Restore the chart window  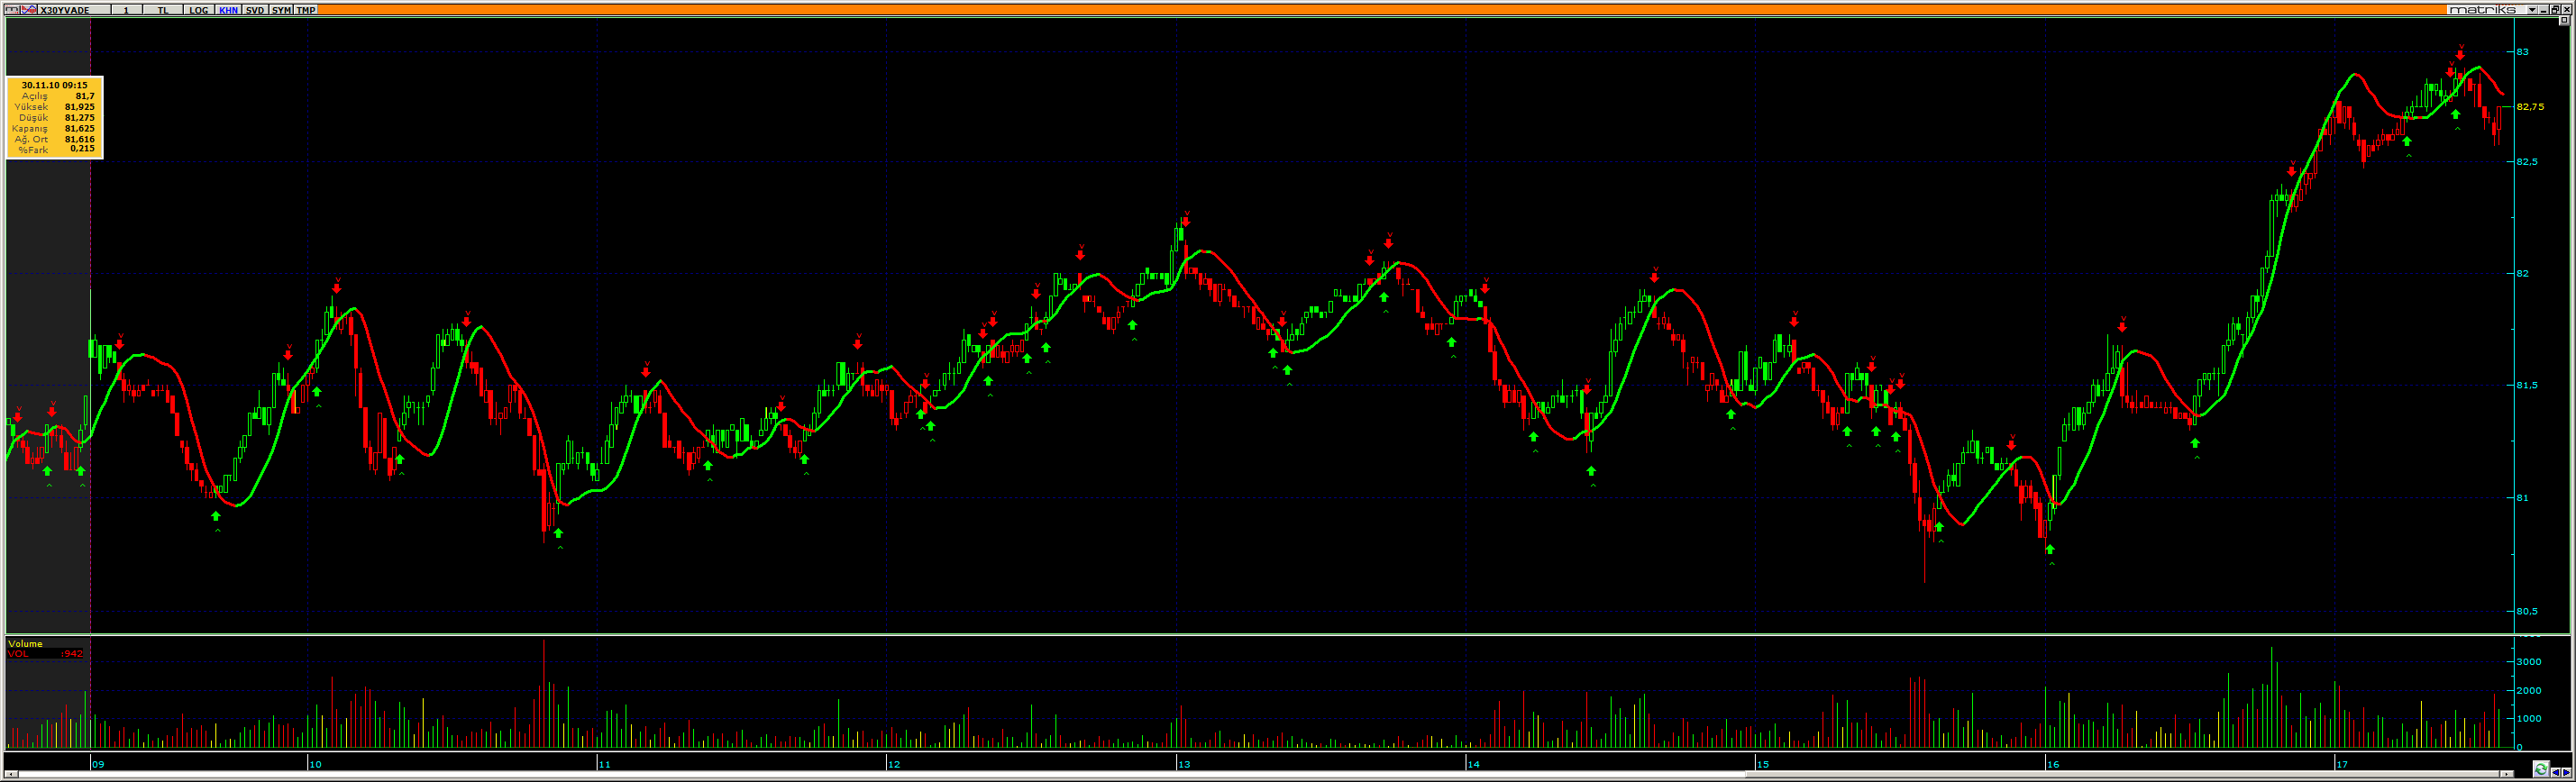pos(2555,10)
